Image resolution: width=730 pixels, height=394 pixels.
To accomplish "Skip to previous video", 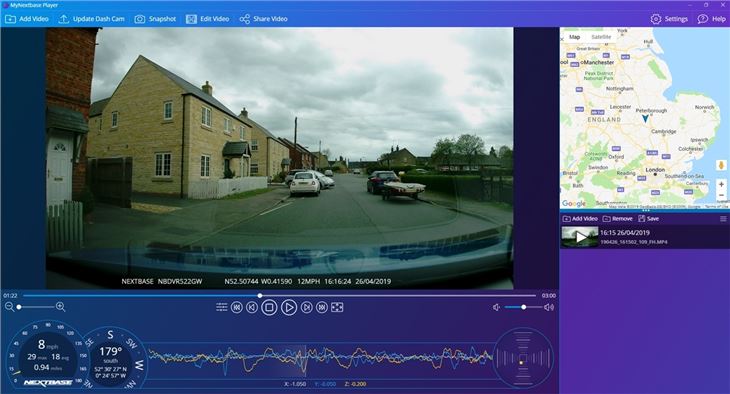I will pyautogui.click(x=237, y=307).
